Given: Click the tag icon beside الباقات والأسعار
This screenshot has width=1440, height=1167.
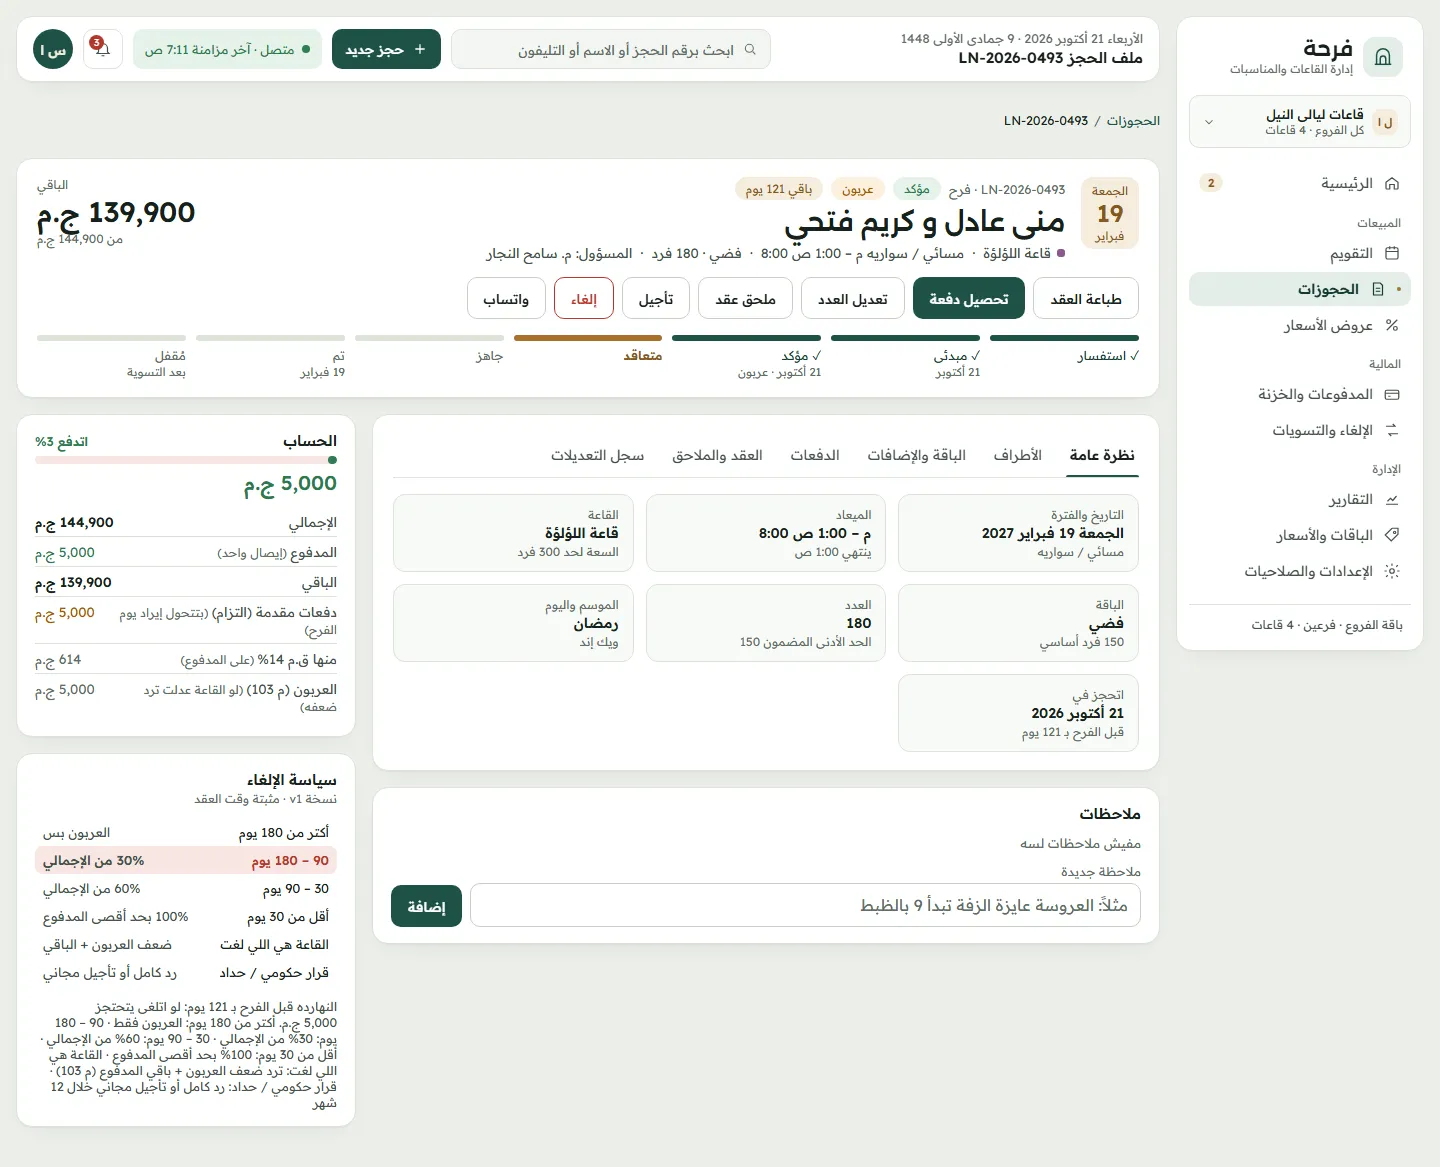Looking at the screenshot, I should click(x=1392, y=536).
